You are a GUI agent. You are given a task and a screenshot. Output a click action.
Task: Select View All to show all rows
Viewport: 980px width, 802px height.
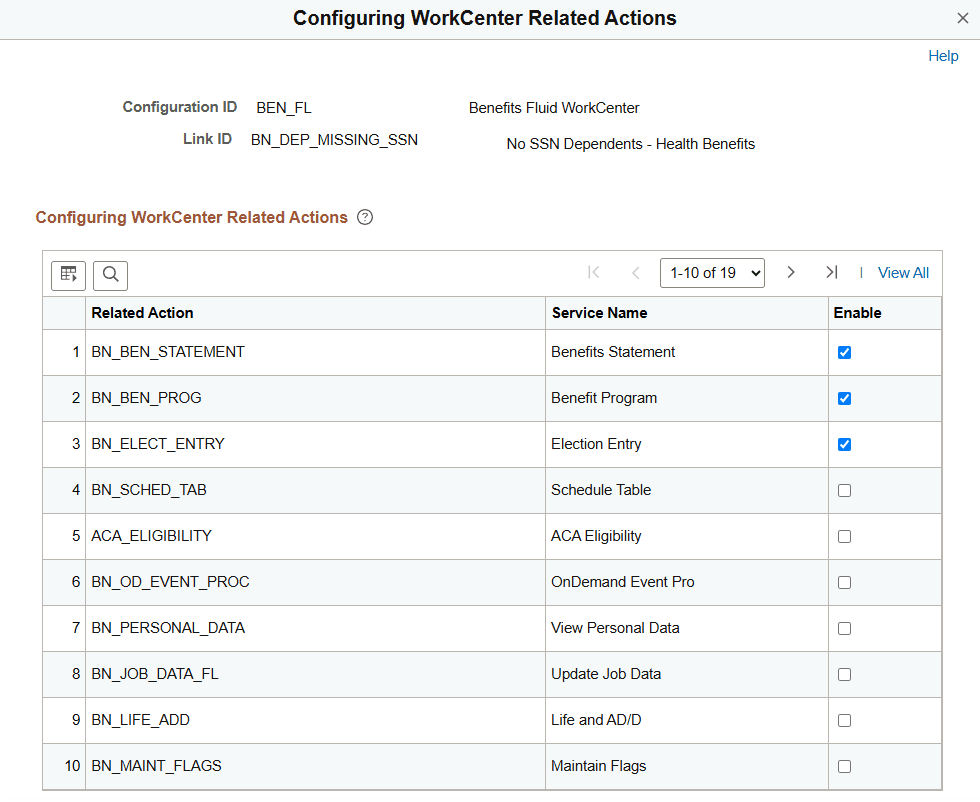click(x=903, y=272)
